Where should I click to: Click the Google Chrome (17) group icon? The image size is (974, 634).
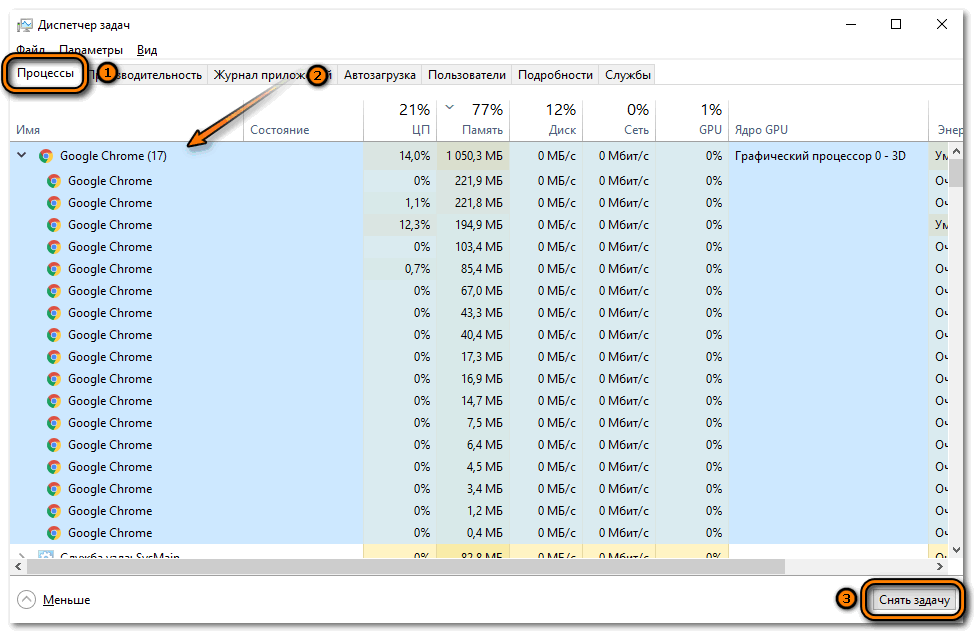point(45,156)
